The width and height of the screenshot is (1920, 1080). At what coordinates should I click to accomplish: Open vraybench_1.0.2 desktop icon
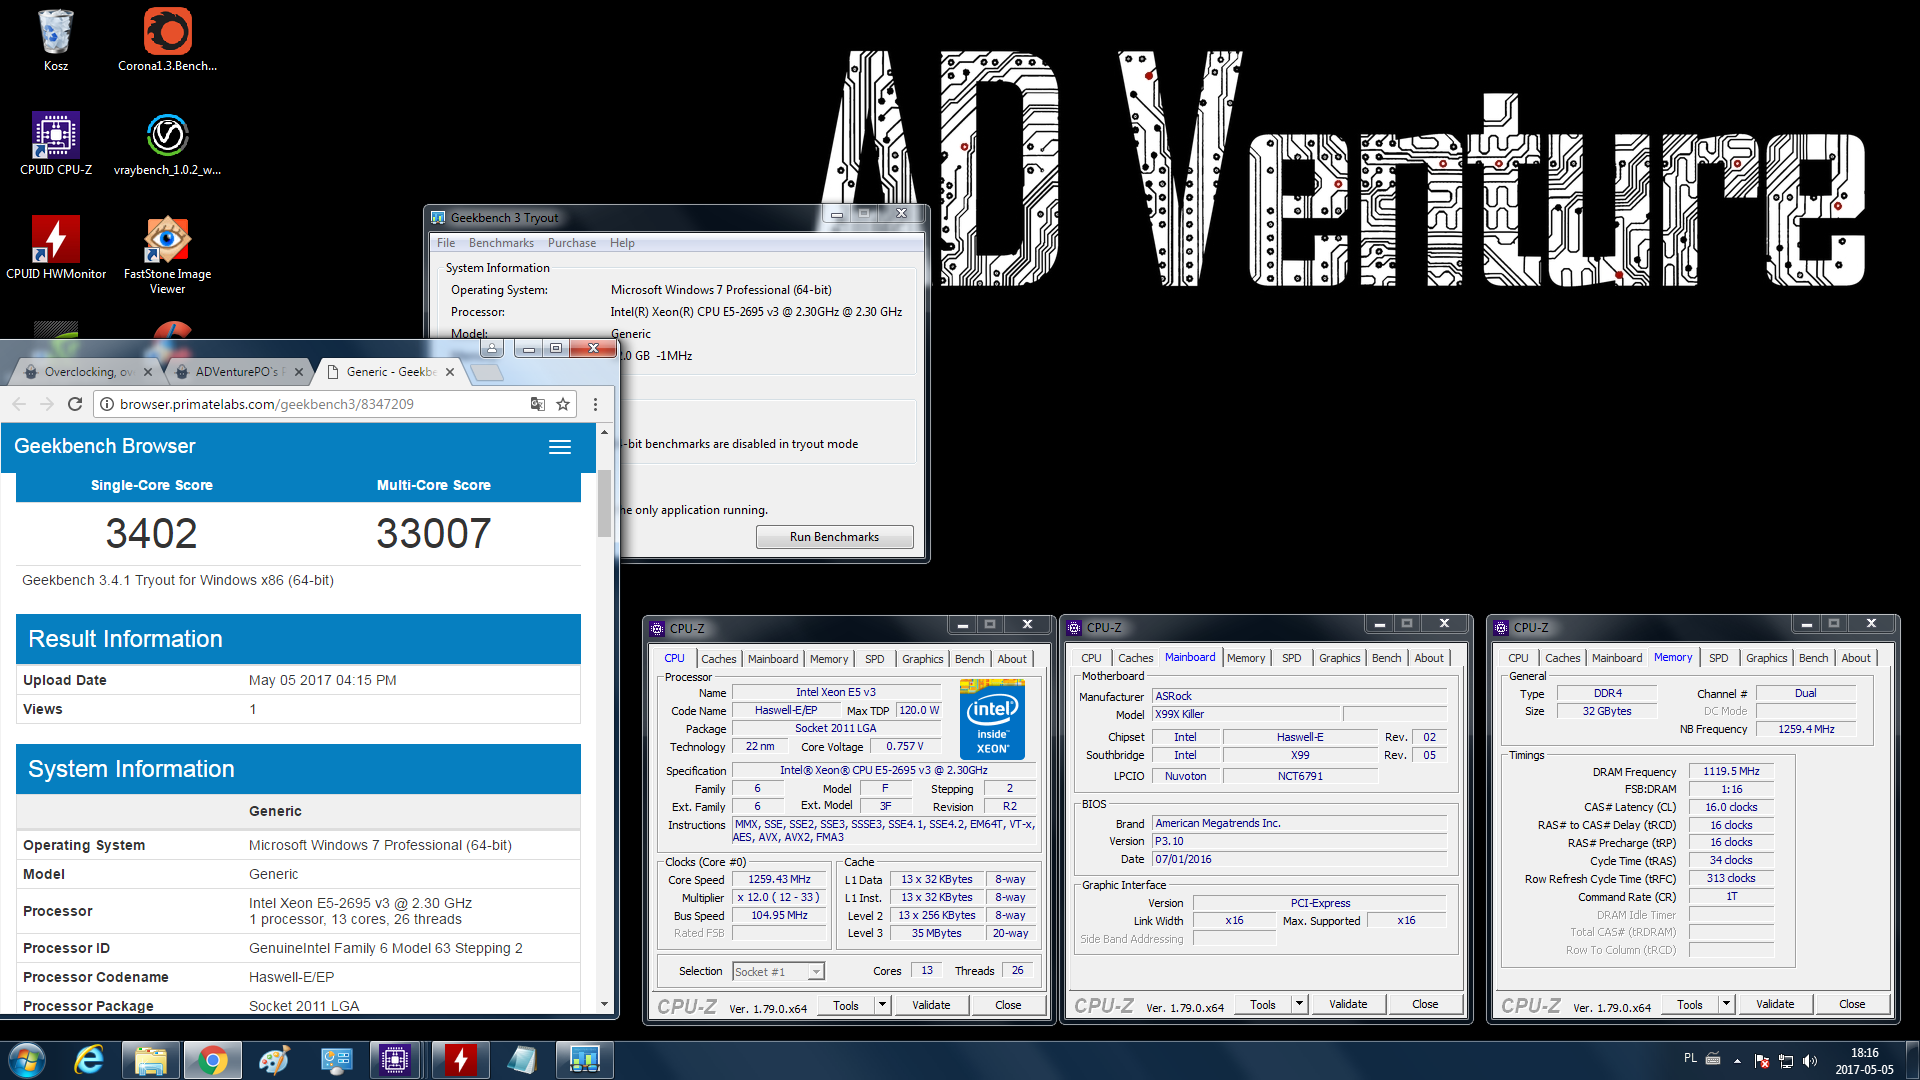[167, 144]
